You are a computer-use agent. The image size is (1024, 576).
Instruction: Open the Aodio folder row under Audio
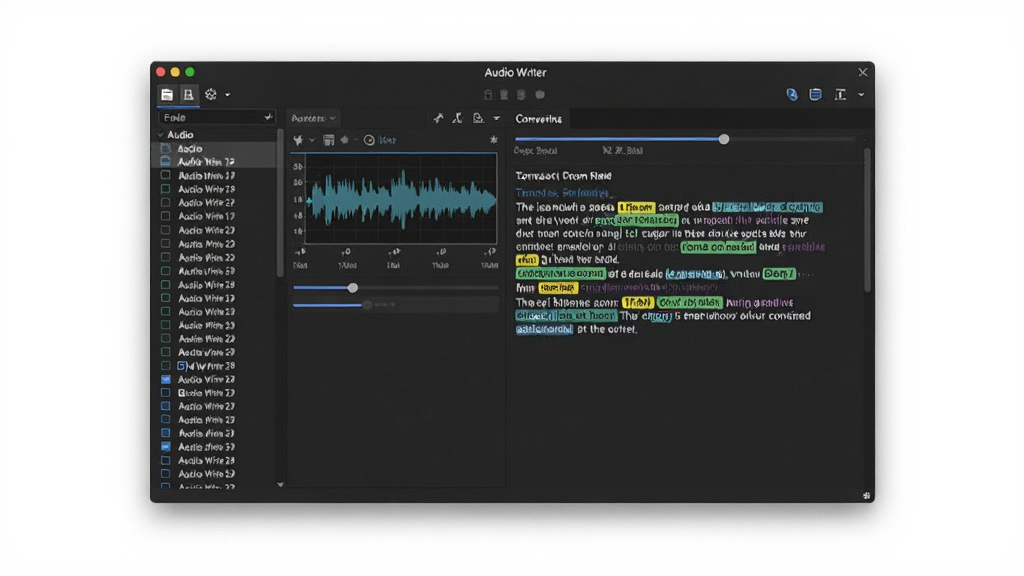click(215, 149)
